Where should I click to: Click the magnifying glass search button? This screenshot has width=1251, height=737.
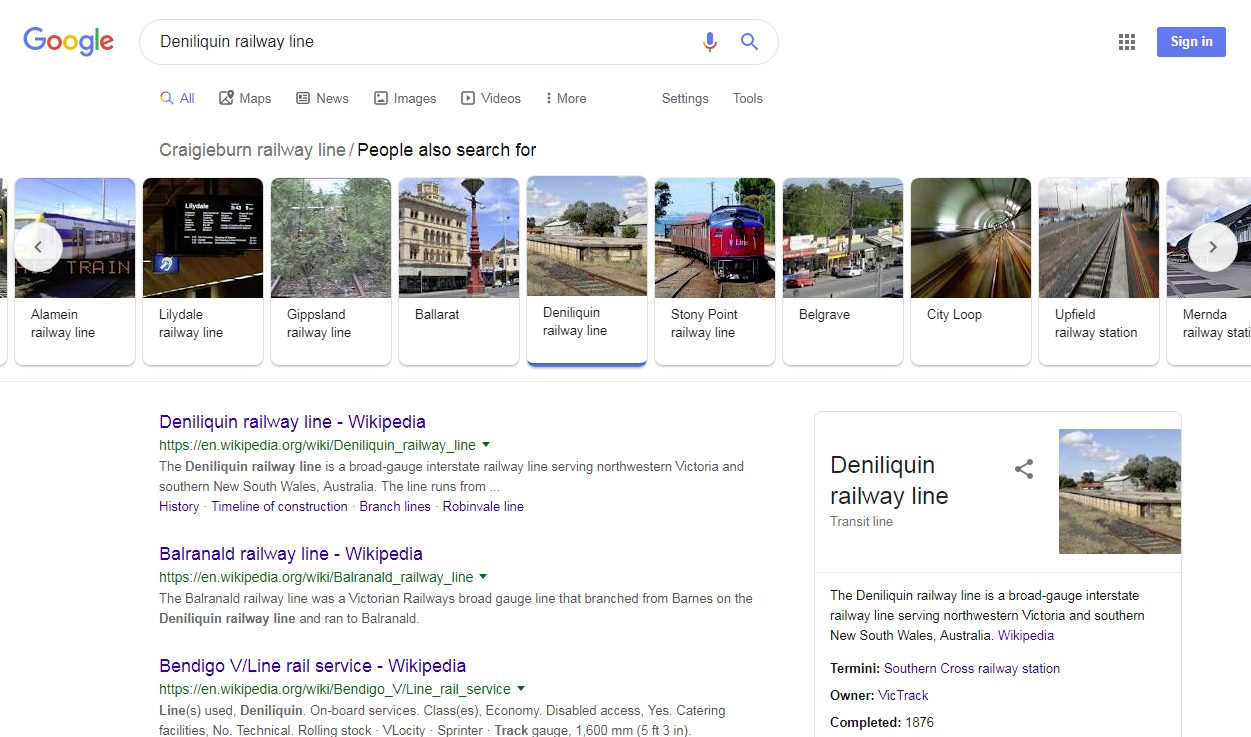point(749,42)
